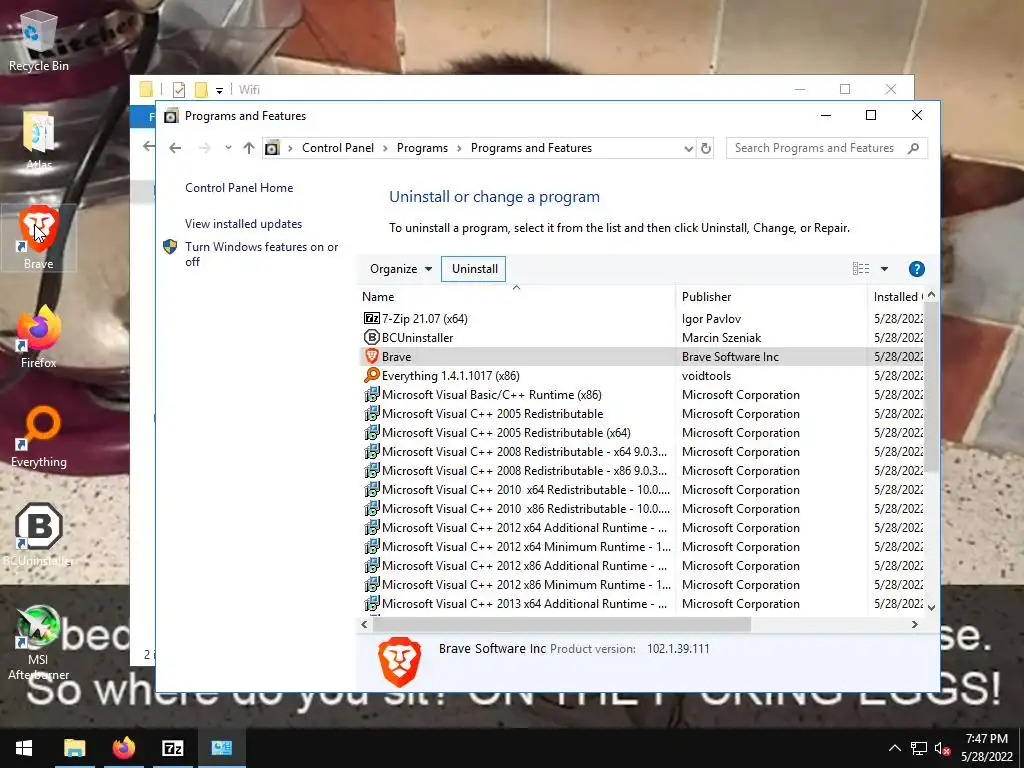Select Visual C++ 2012 x86 Additional Runtime
Screen dimensions: 1024x768
[x=640, y=566]
